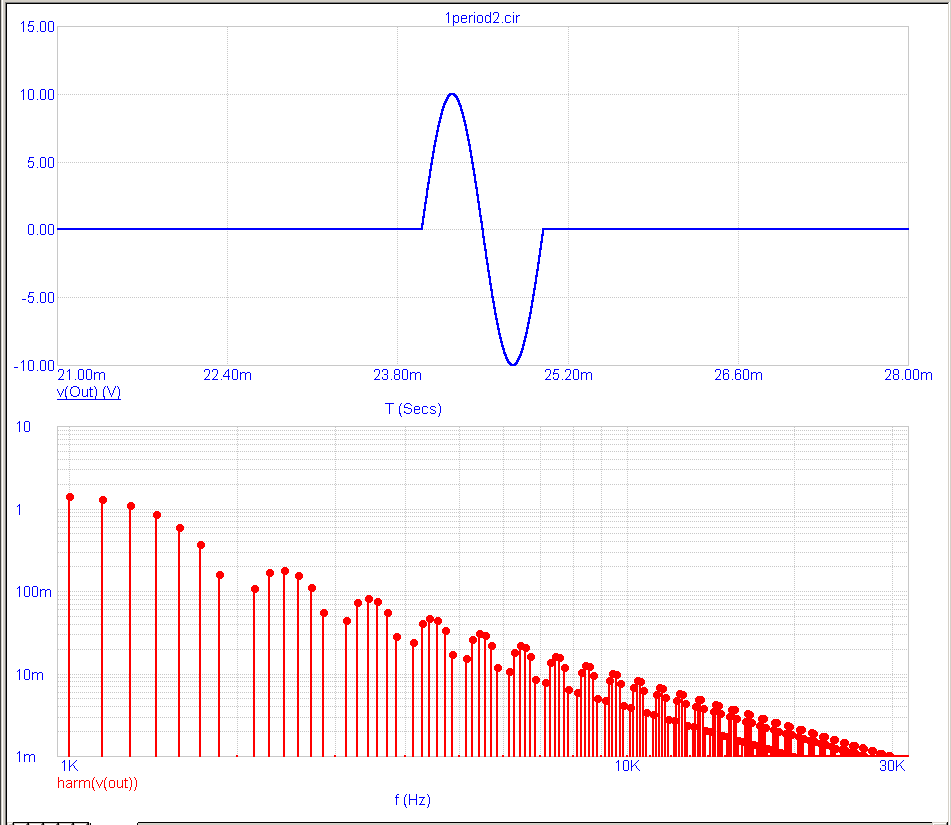Viewport: 951px width, 825px height.
Task: Click the 23.80m time axis value
Action: (397, 375)
